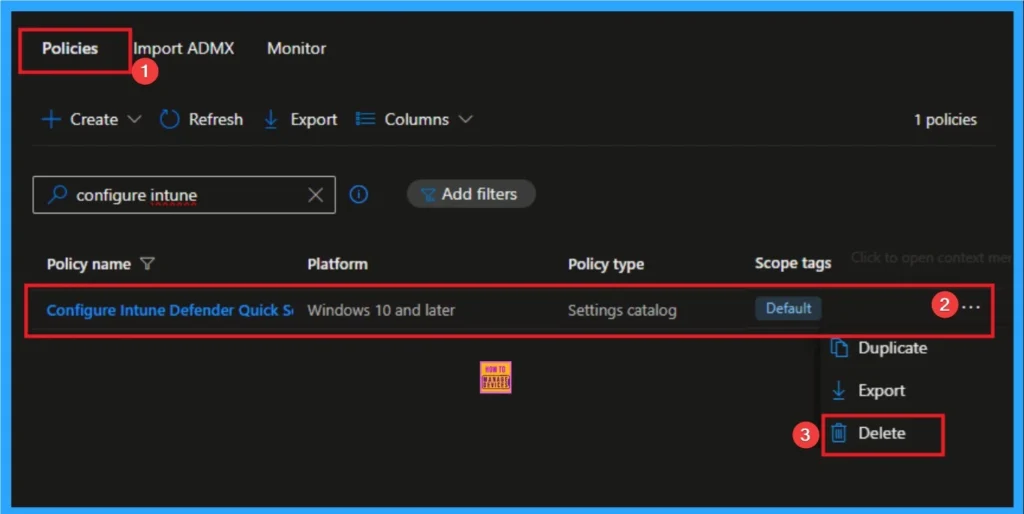Click the 'Settings catalog' cell
The width and height of the screenshot is (1024, 514).
(x=622, y=310)
